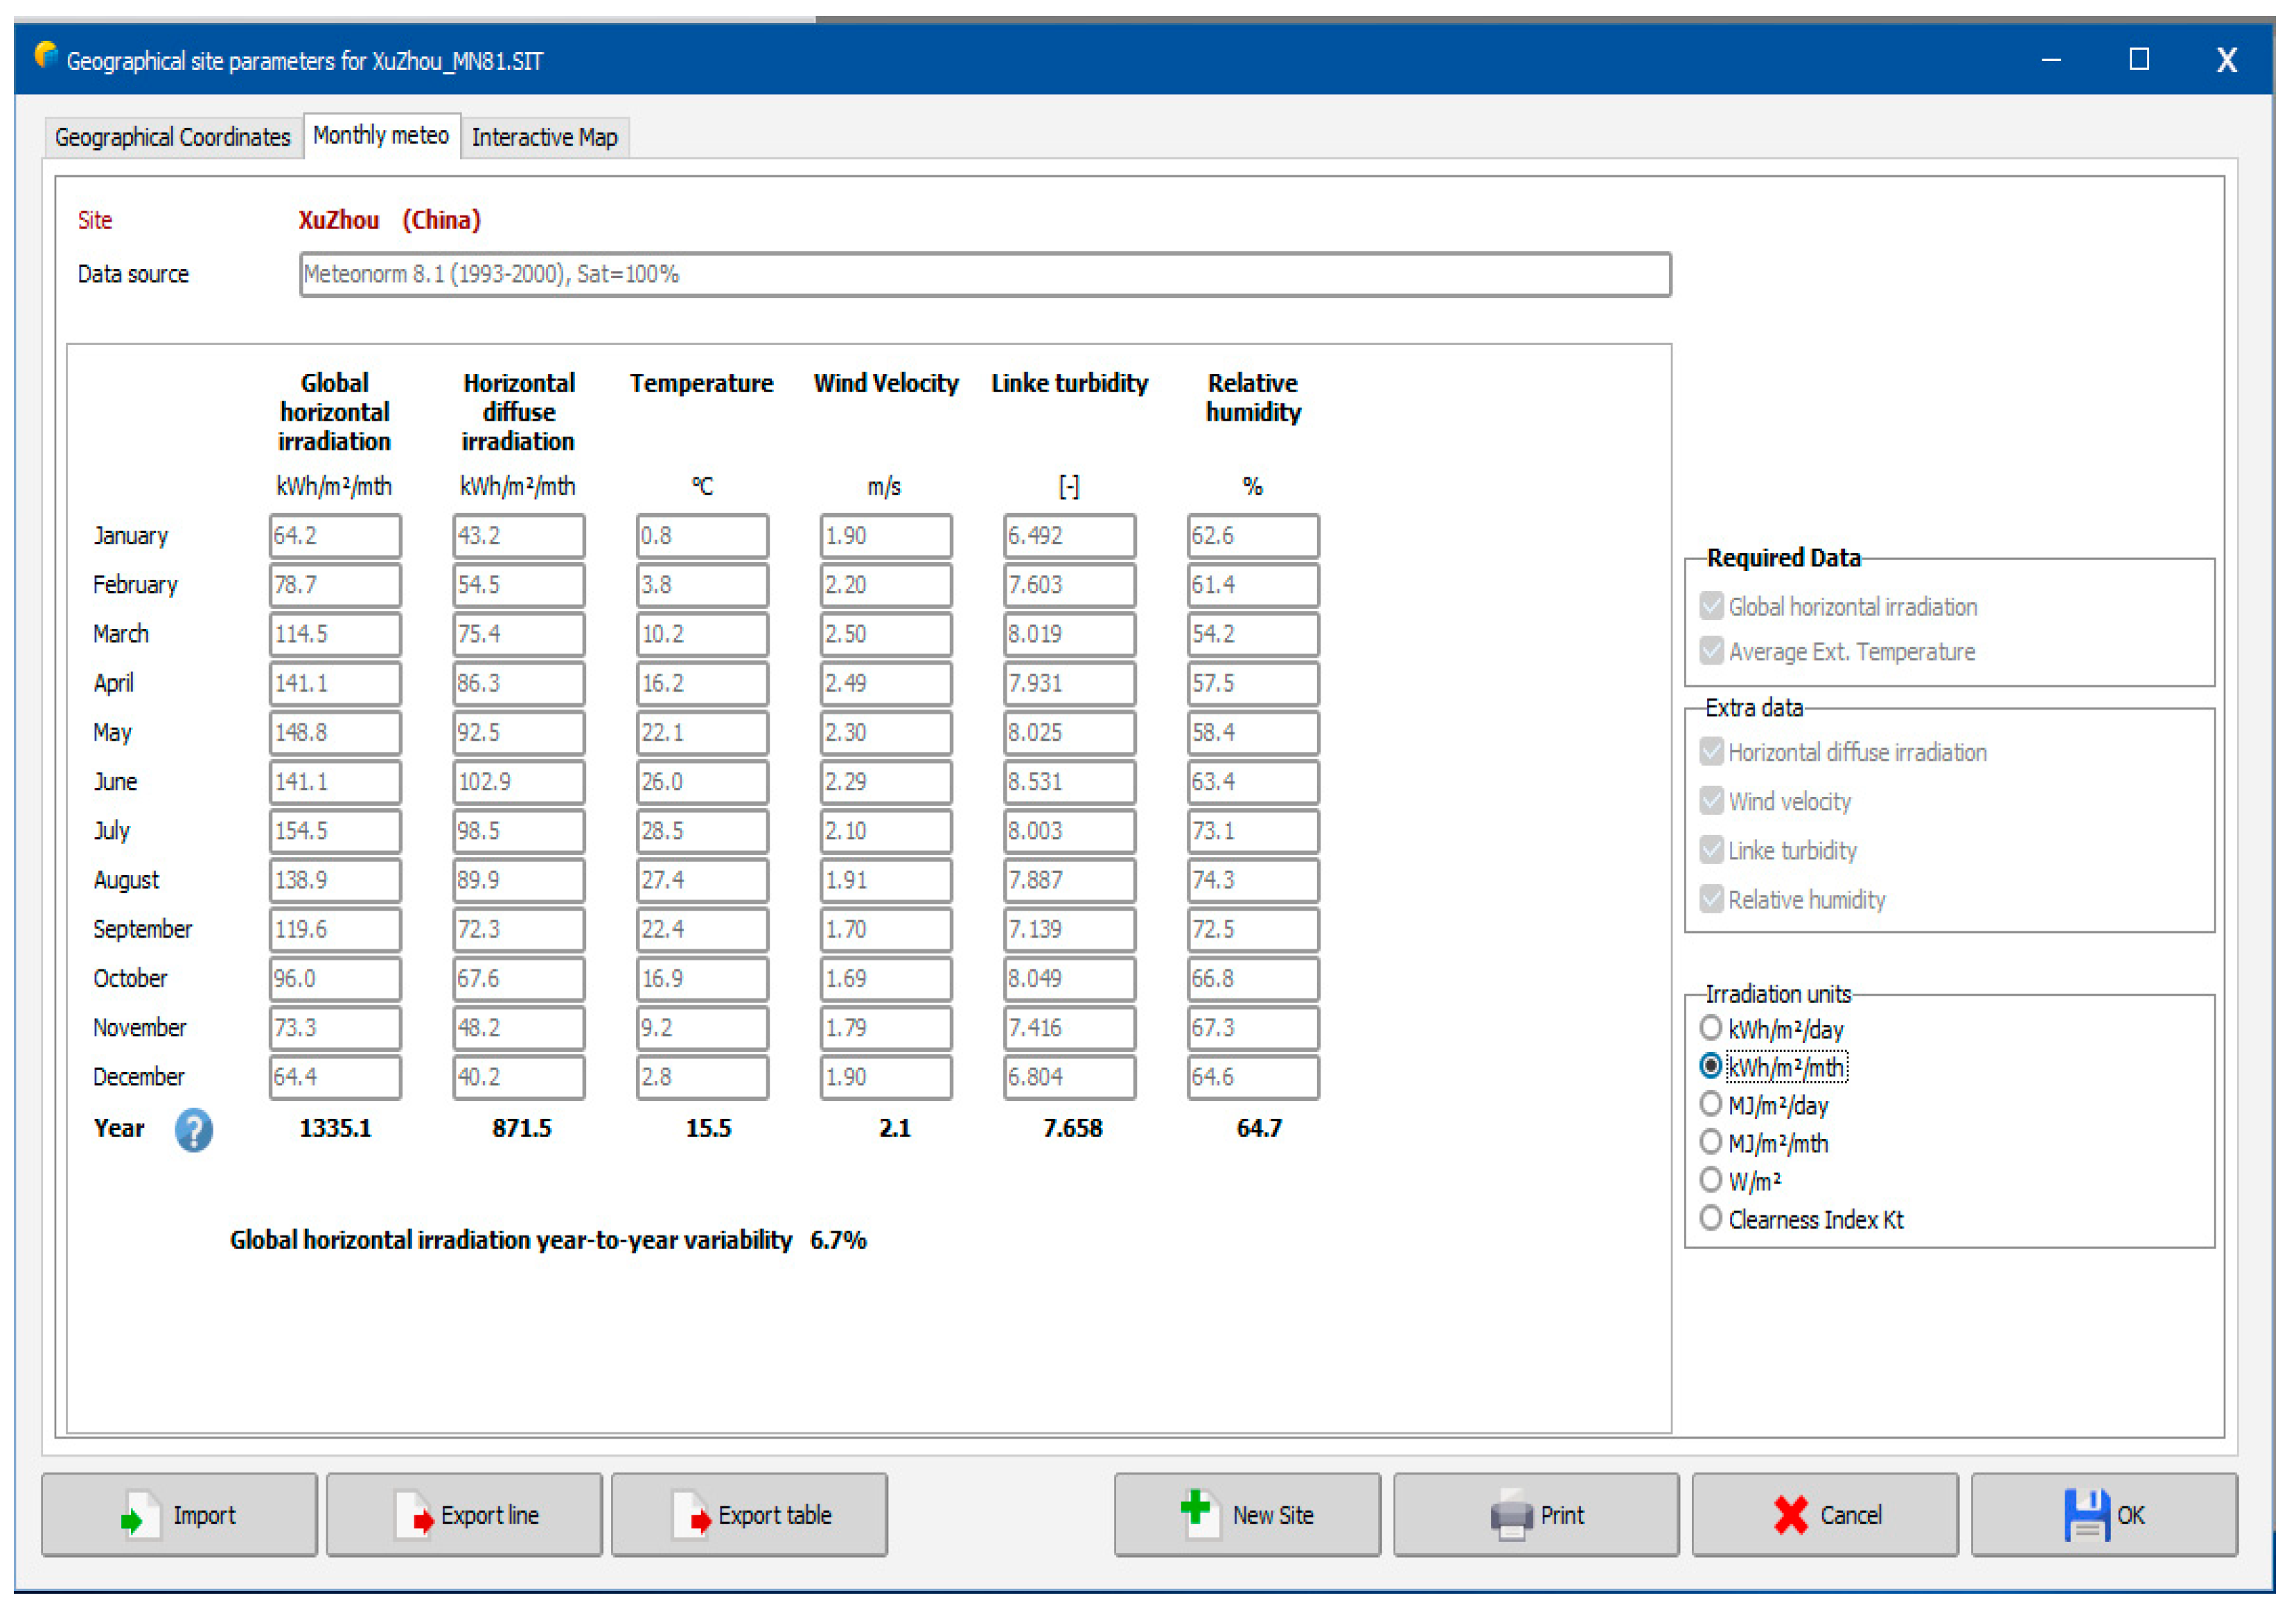
Task: Click Export line button
Action: coord(464,1515)
